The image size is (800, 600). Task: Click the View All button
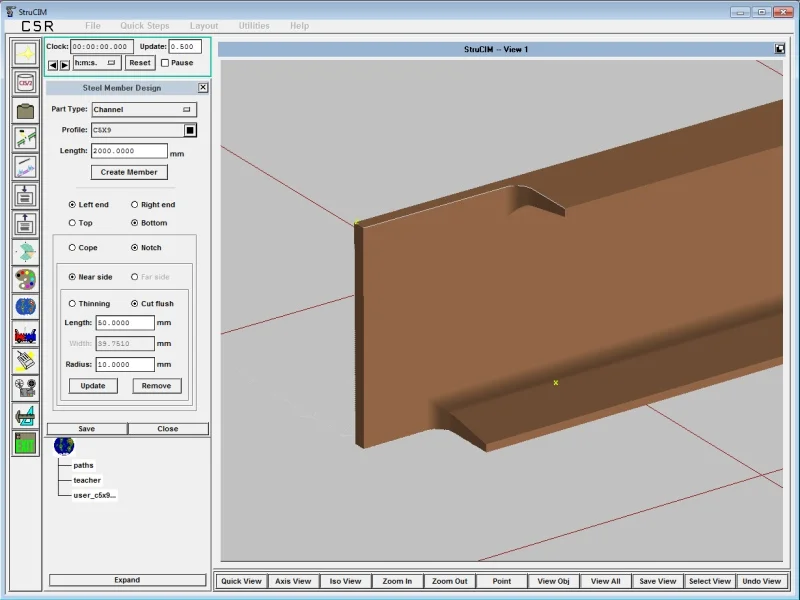click(606, 581)
